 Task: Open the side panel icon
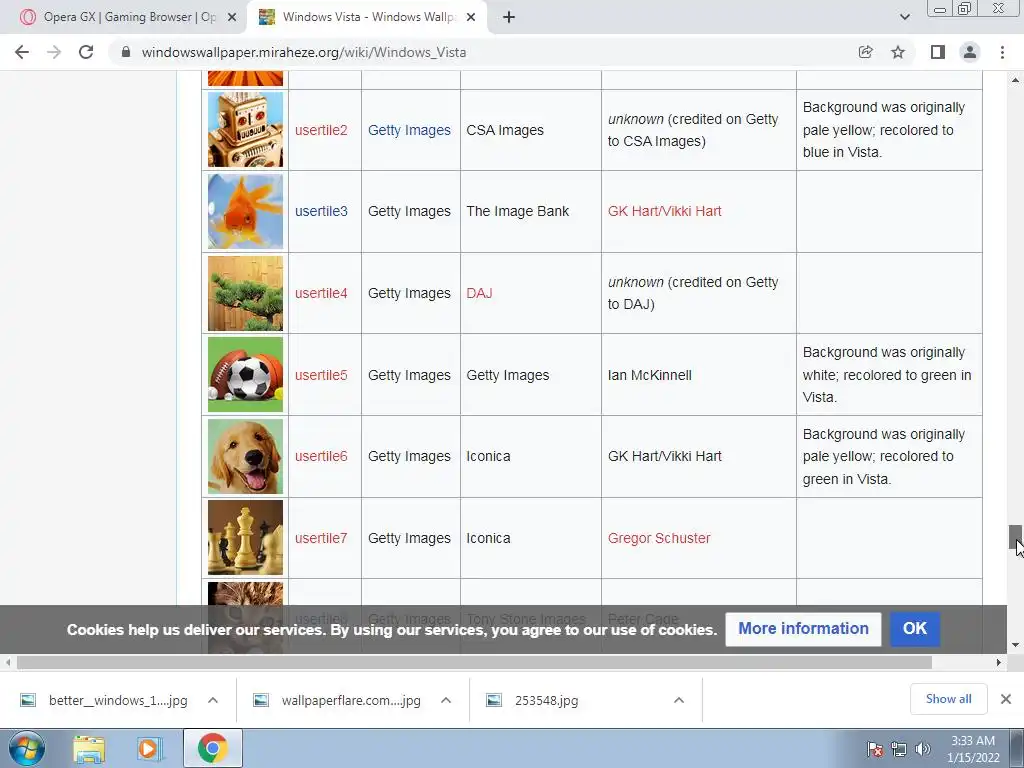(x=938, y=52)
